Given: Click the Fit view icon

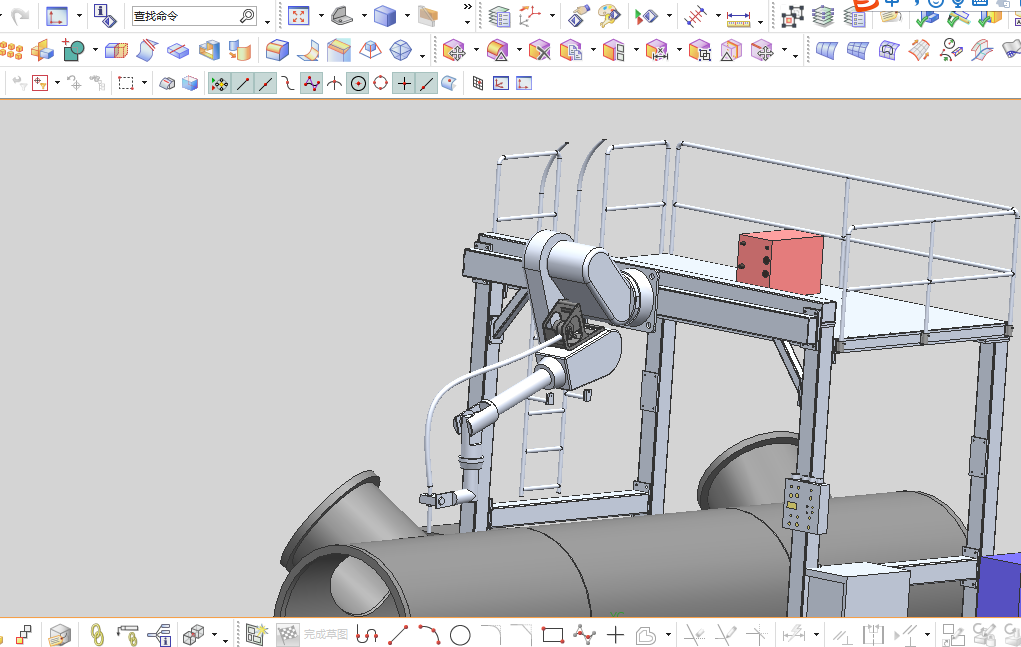Looking at the screenshot, I should point(298,16).
